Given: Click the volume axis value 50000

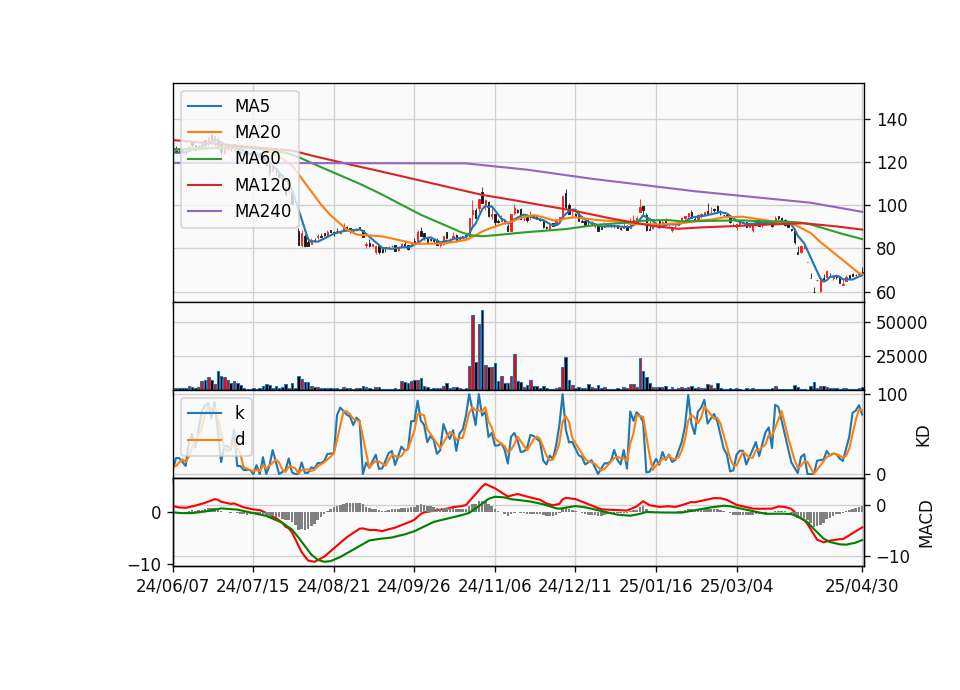Looking at the screenshot, I should pyautogui.click(x=902, y=323).
